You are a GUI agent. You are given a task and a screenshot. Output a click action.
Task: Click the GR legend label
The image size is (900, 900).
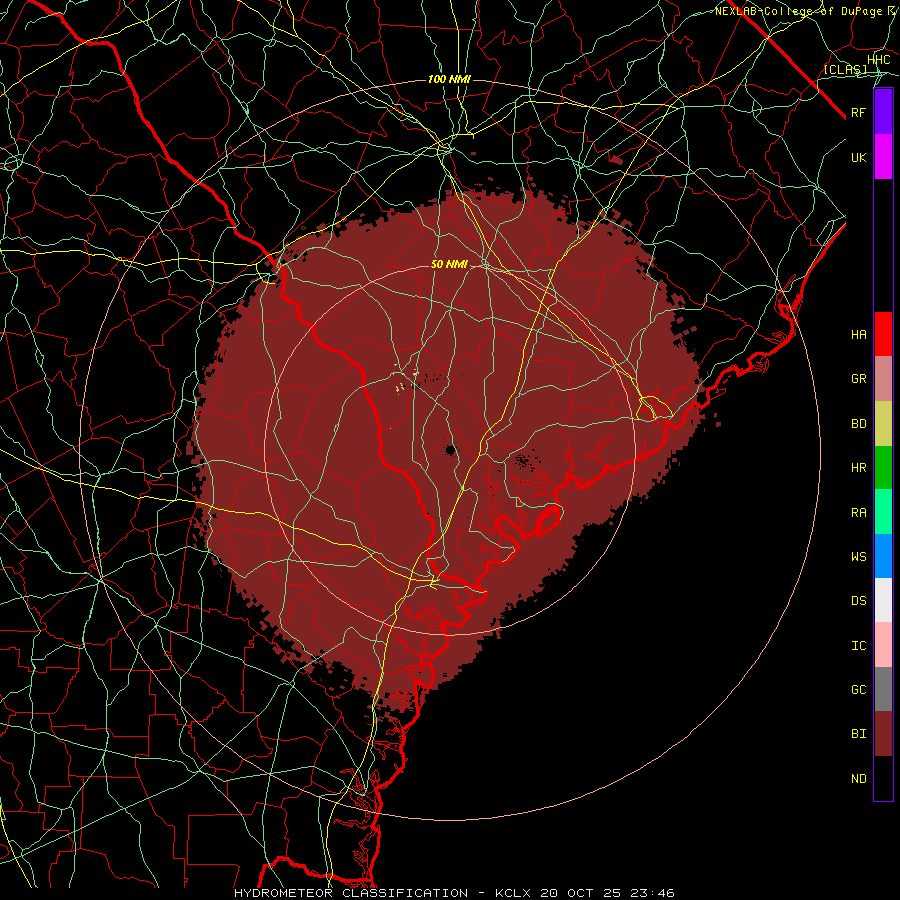(859, 379)
